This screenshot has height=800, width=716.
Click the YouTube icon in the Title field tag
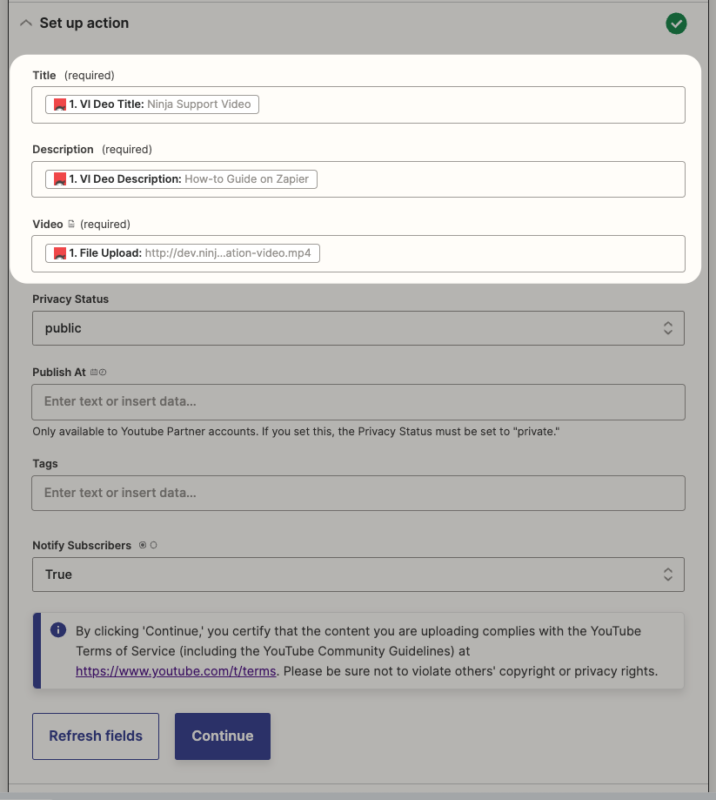[x=58, y=103]
